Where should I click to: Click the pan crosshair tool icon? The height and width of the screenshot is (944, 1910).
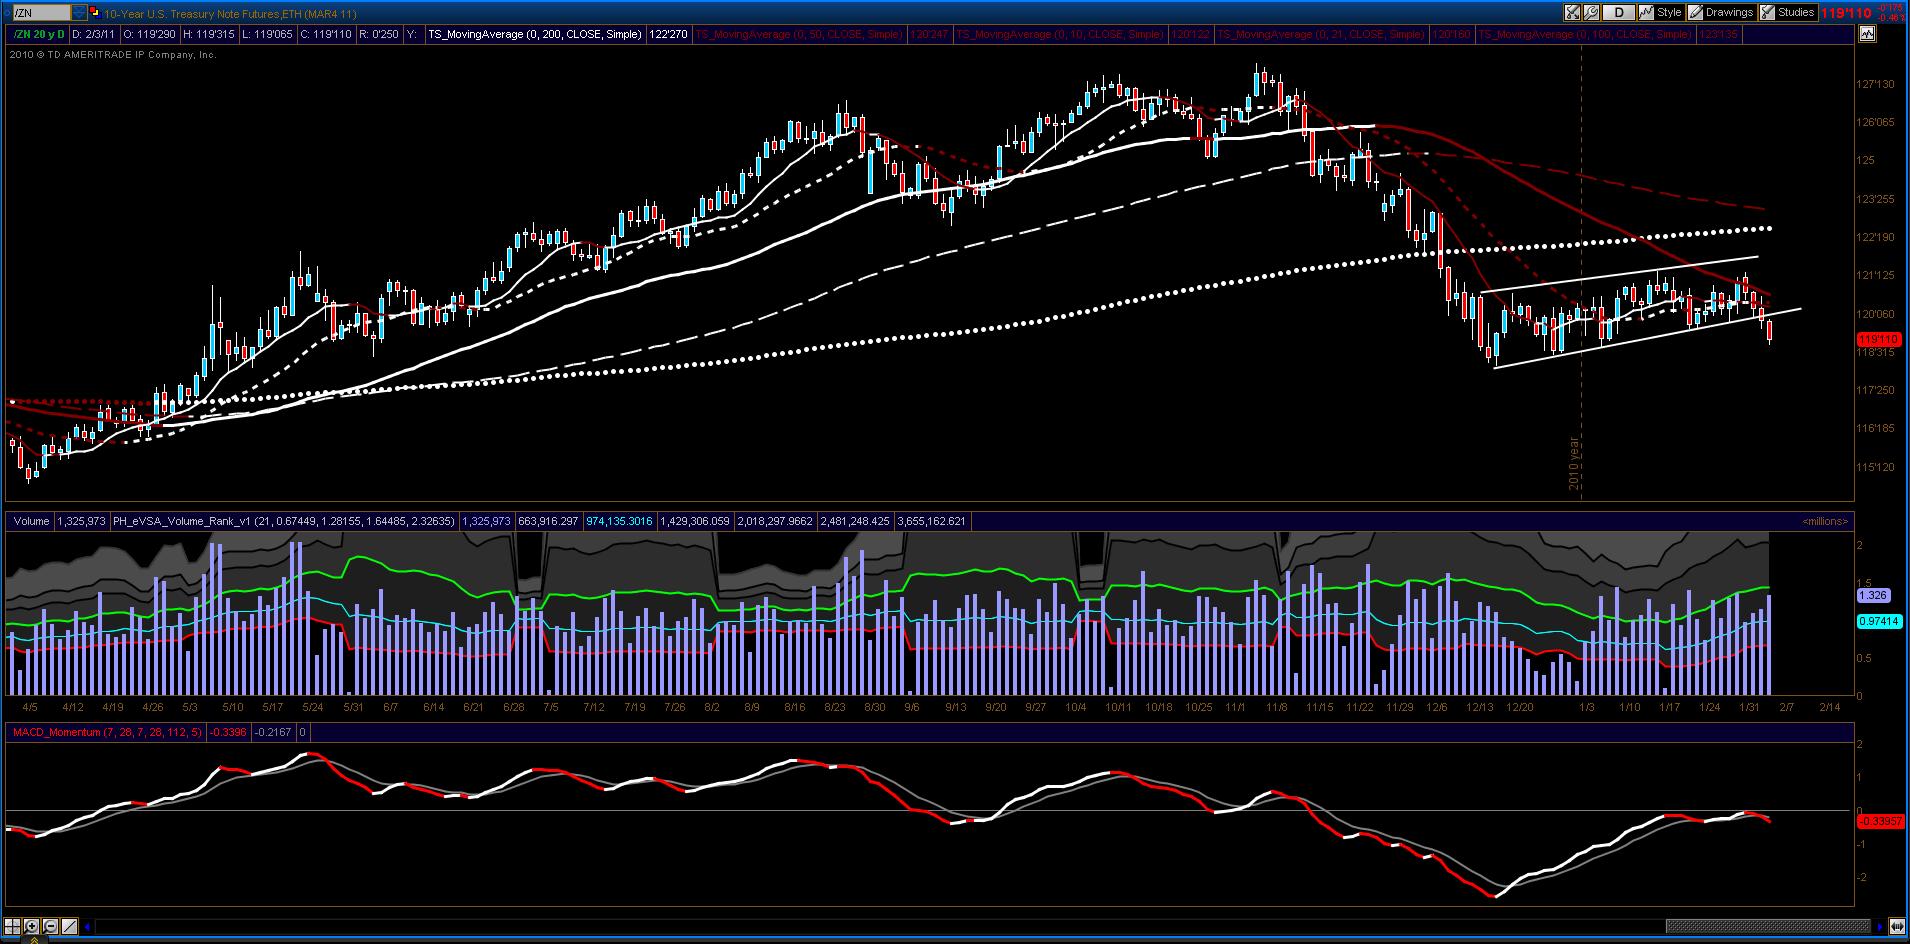pos(12,927)
